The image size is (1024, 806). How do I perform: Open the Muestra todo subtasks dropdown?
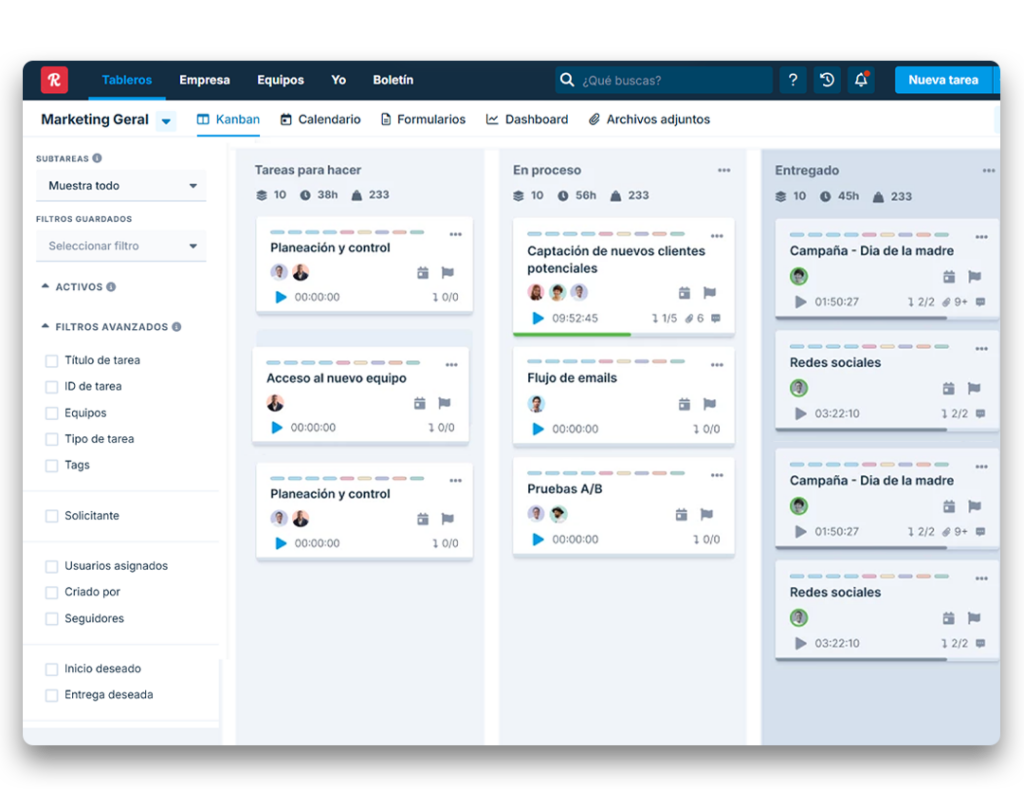point(121,186)
